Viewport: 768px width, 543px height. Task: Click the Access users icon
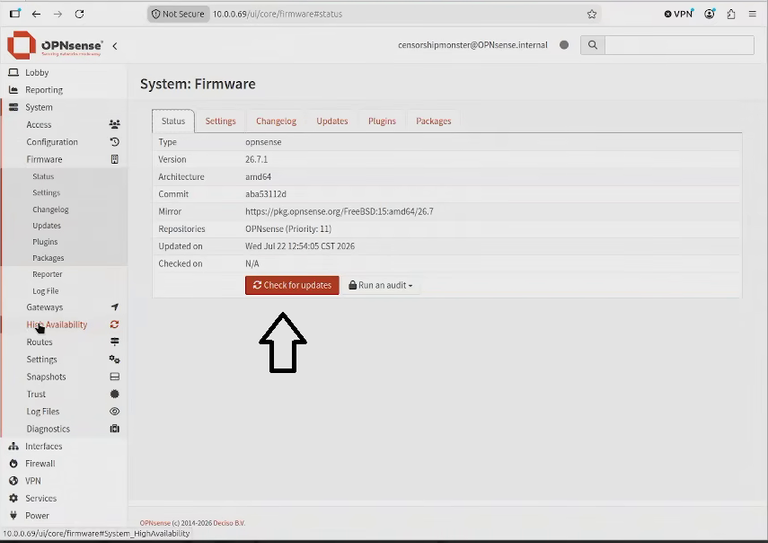coord(115,124)
